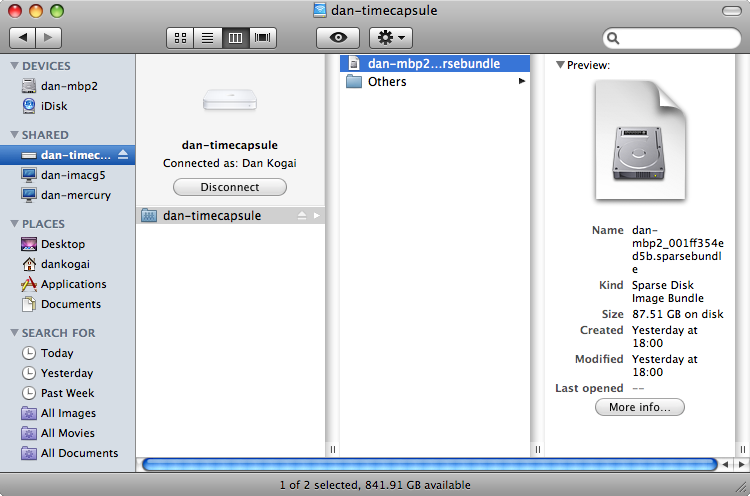
Task: Click the preview column resize handle
Action: (x=742, y=449)
